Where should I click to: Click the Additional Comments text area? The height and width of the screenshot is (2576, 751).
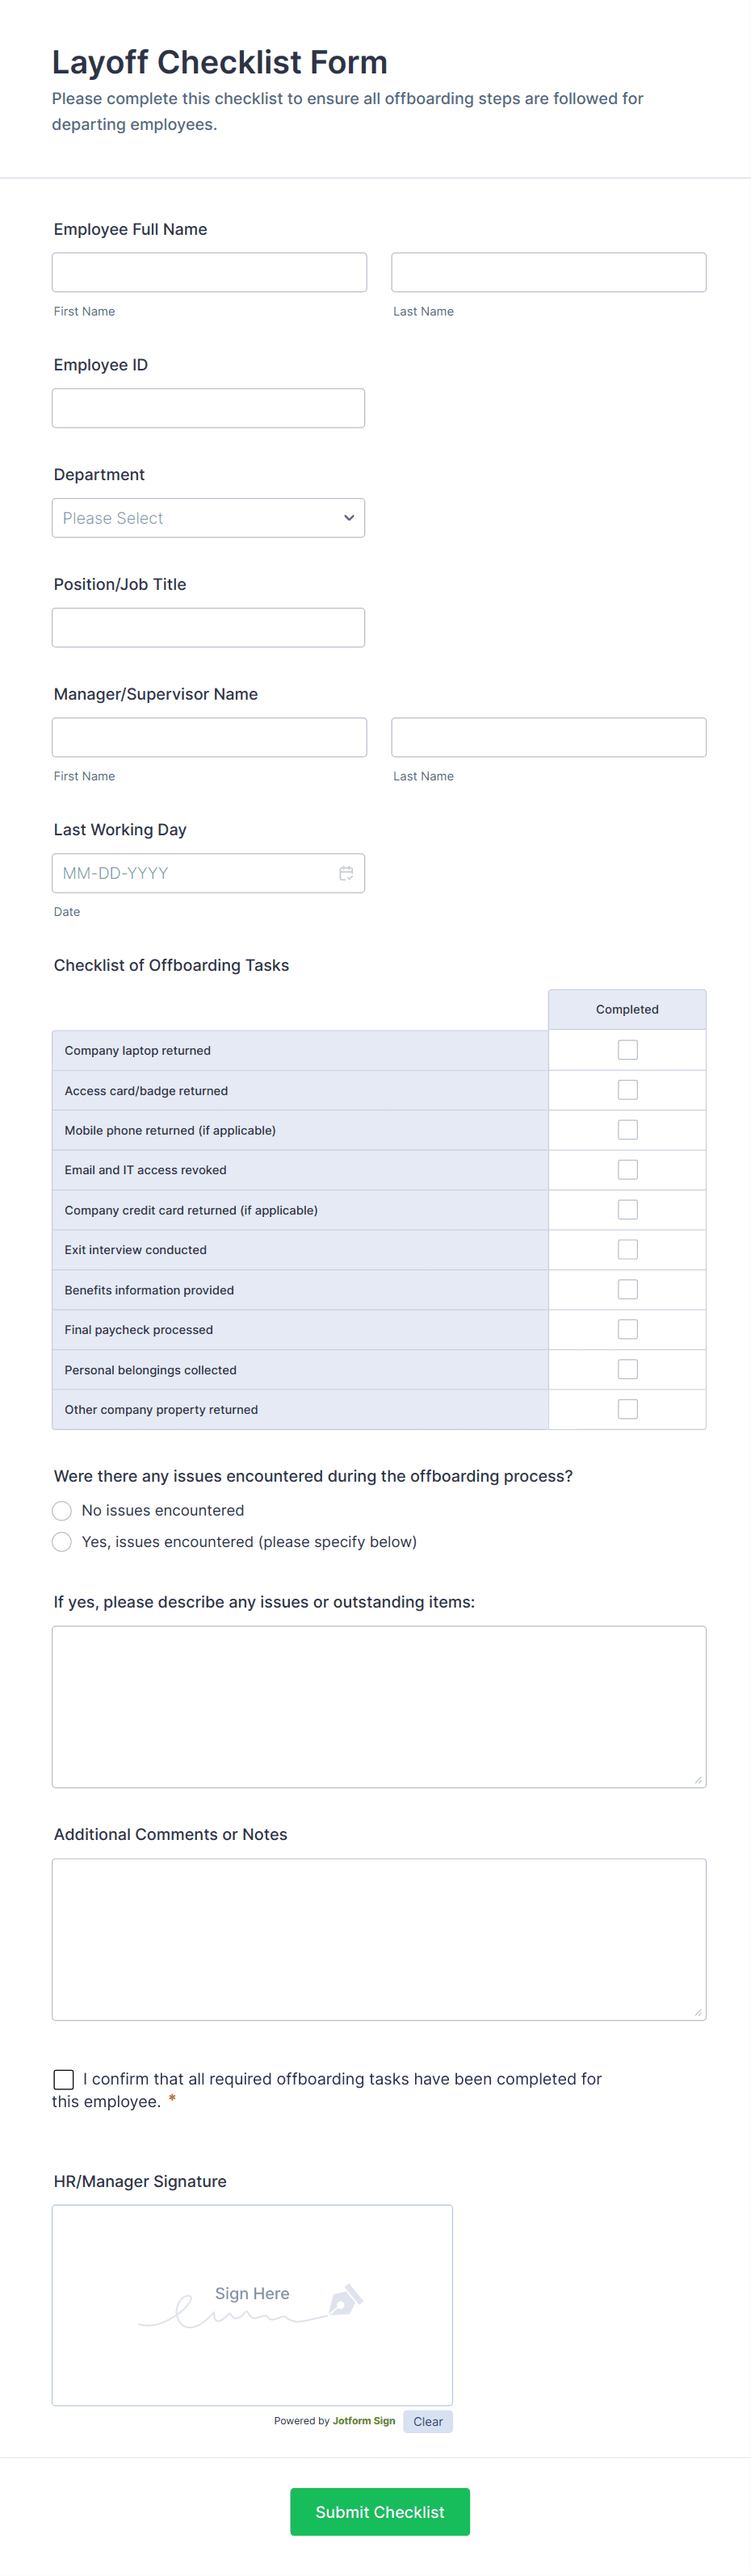click(x=379, y=1939)
